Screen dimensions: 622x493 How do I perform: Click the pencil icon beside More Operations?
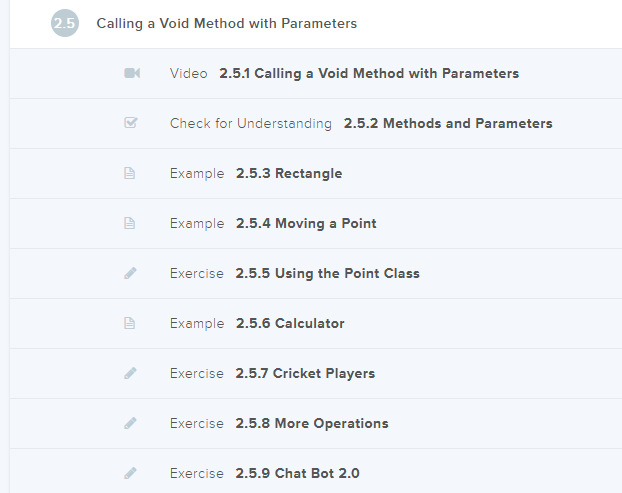[130, 423]
